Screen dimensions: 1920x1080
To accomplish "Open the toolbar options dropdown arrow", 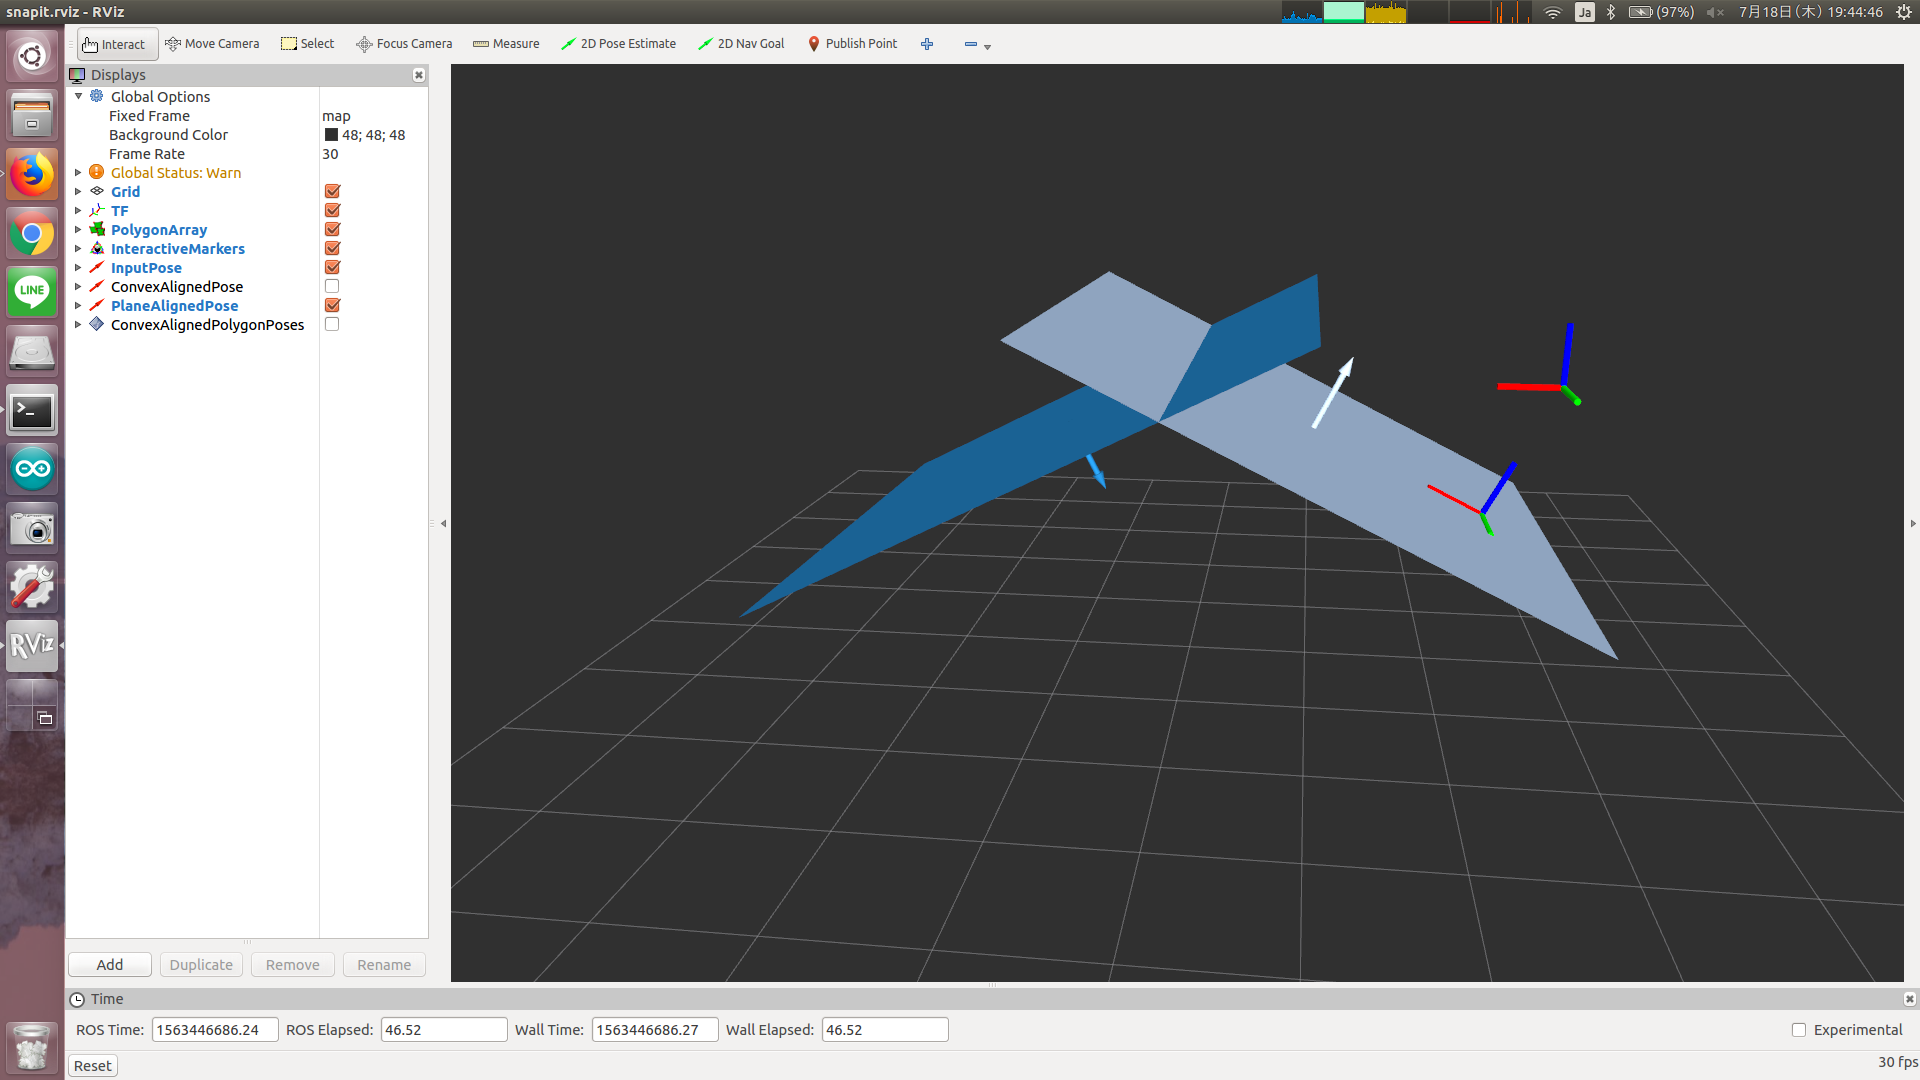I will click(x=988, y=47).
